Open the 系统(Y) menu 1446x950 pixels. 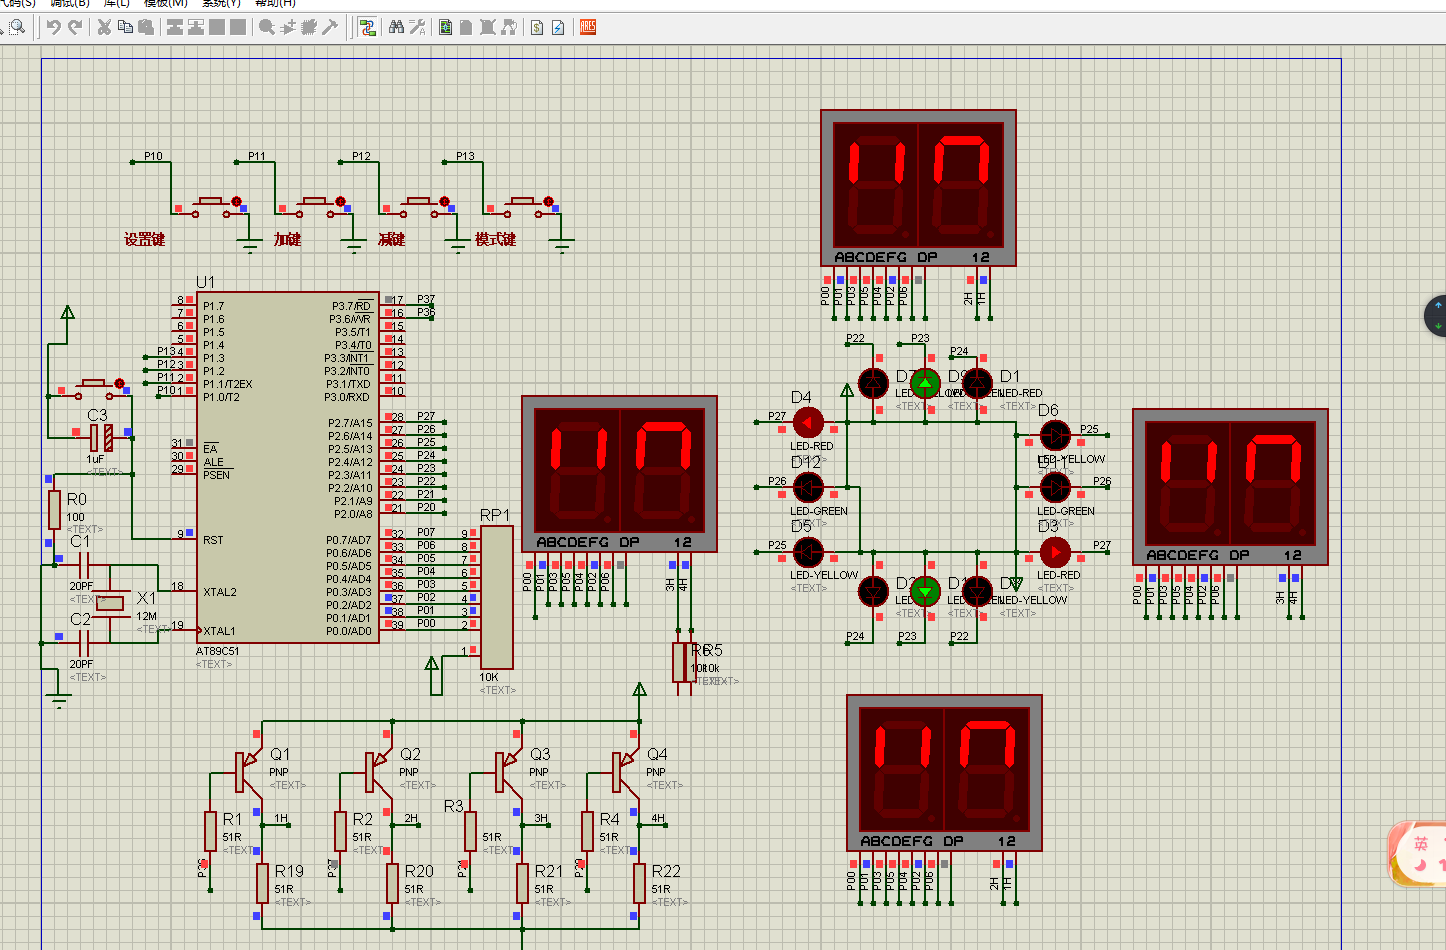(x=221, y=4)
